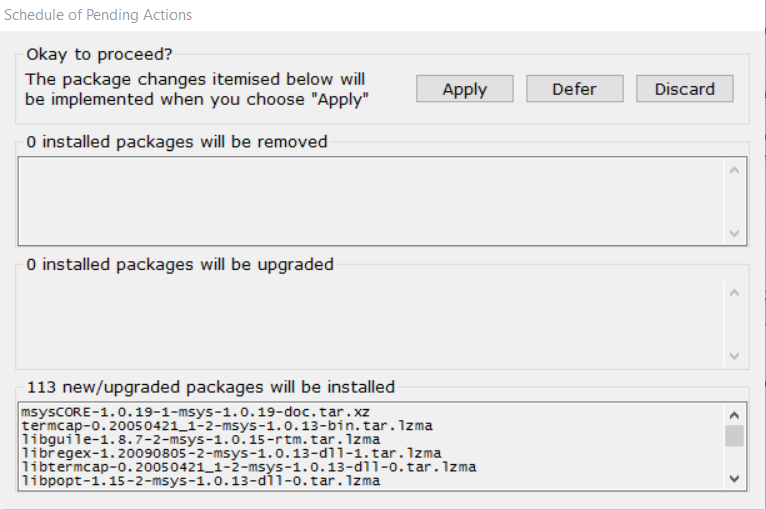766x510 pixels.
Task: Select the libpopt-1.15-2 dll package entry
Action: tap(200, 481)
